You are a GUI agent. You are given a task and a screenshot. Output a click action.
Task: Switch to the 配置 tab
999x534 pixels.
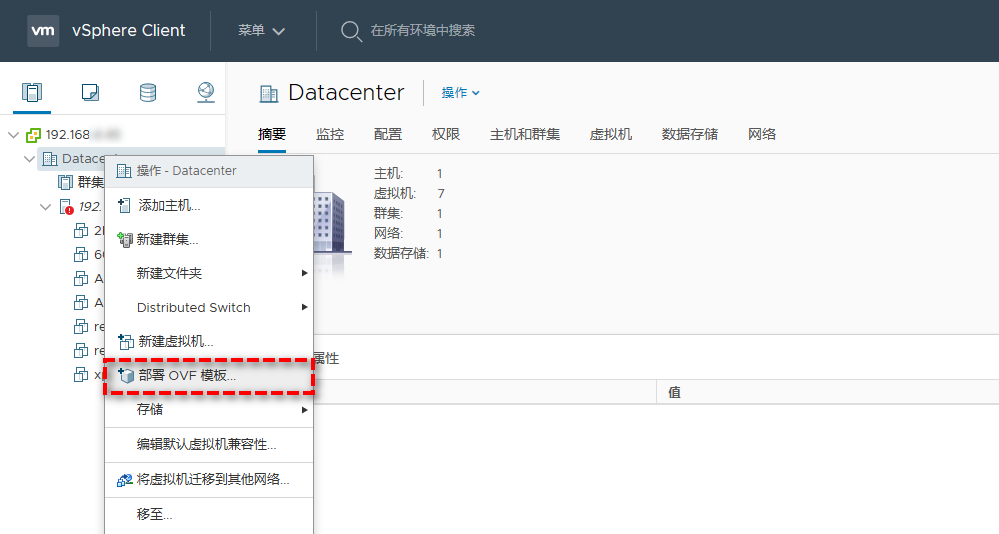point(388,134)
